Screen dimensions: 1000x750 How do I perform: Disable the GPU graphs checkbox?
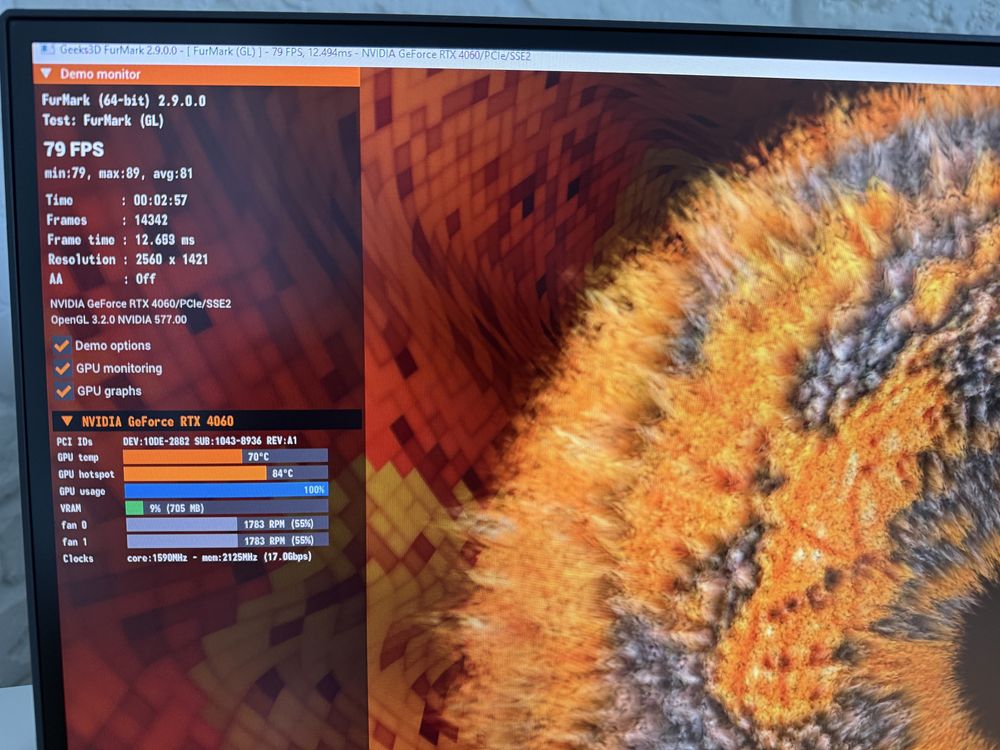point(63,390)
